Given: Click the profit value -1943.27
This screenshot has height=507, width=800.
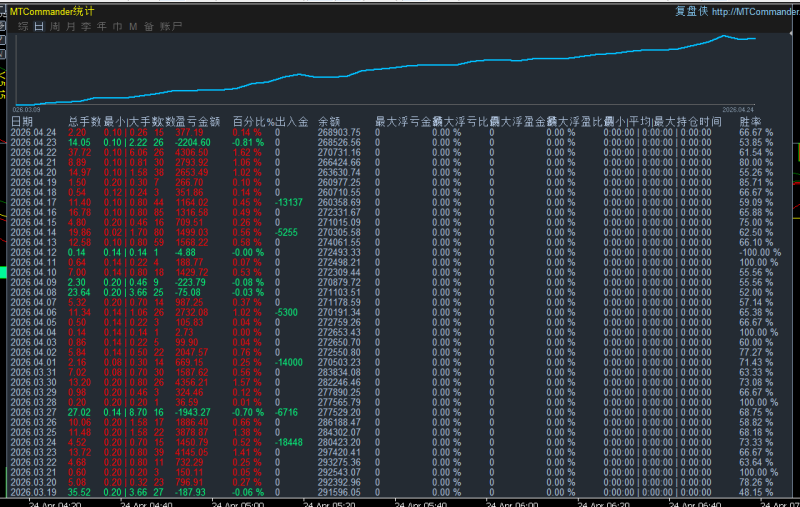Looking at the screenshot, I should (192, 413).
